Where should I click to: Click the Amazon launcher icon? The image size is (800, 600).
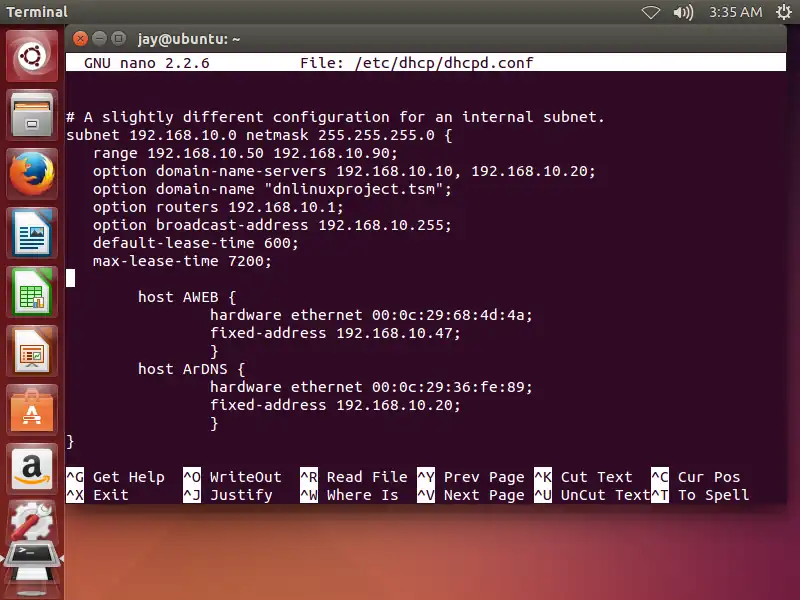(x=33, y=470)
